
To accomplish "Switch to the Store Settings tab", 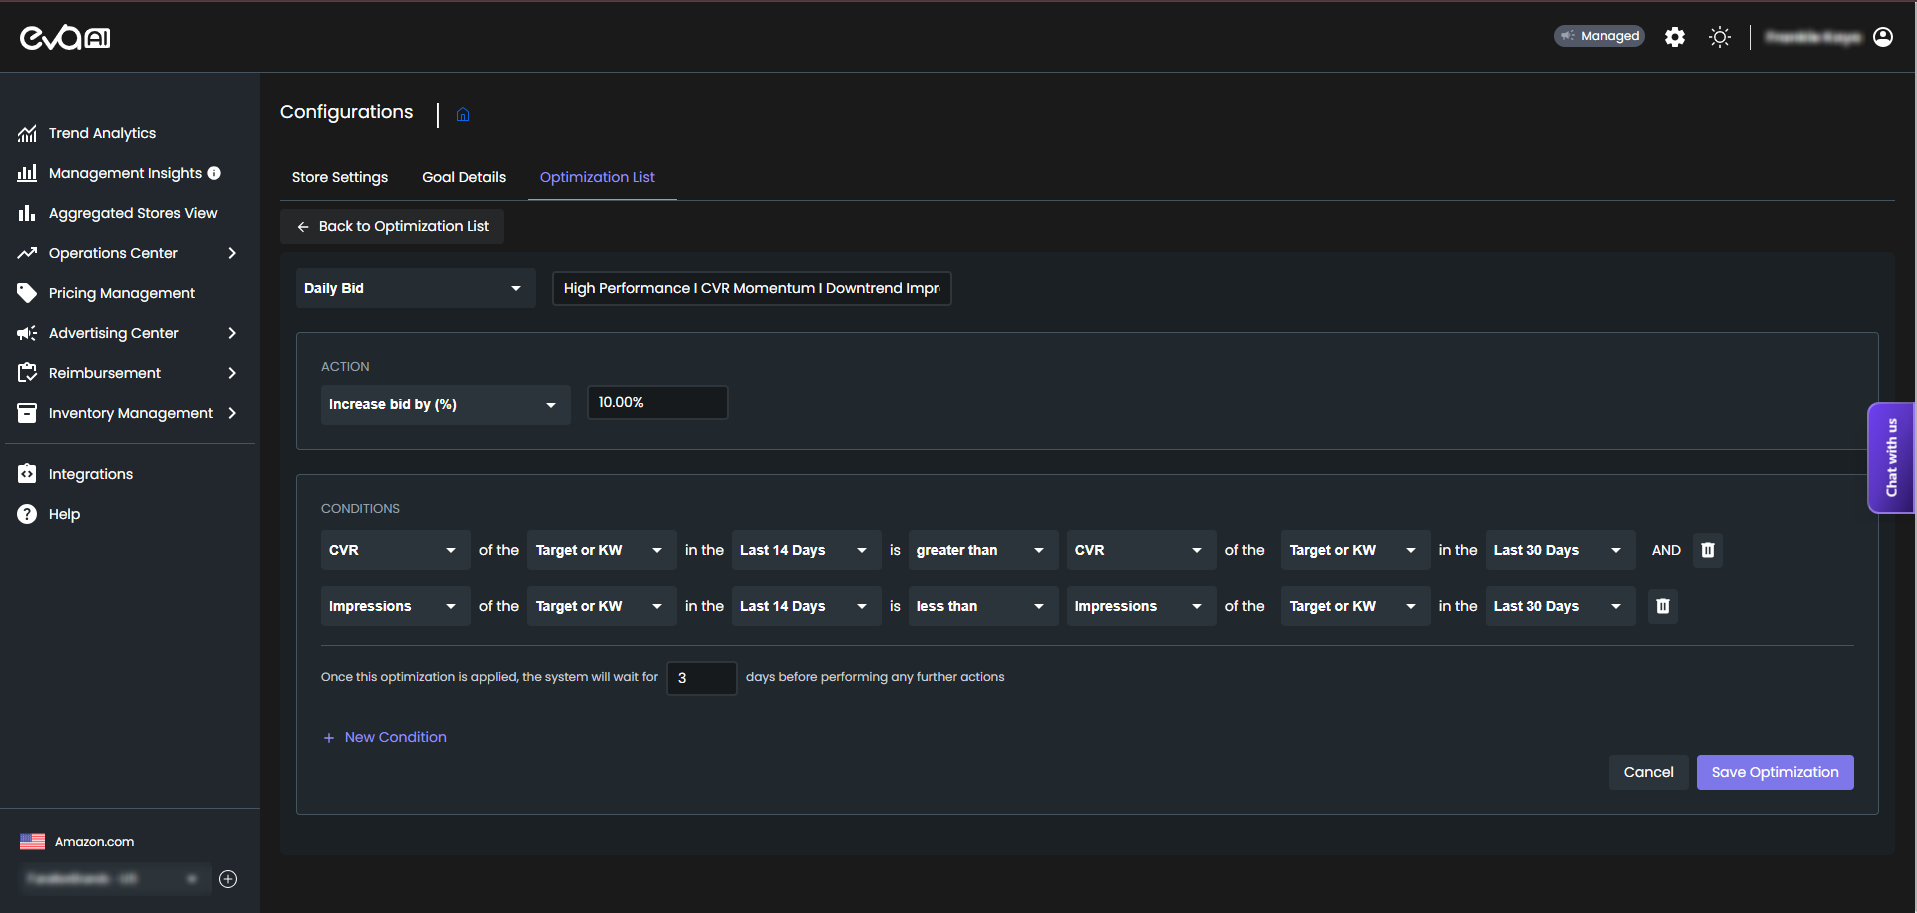I will pos(339,177).
